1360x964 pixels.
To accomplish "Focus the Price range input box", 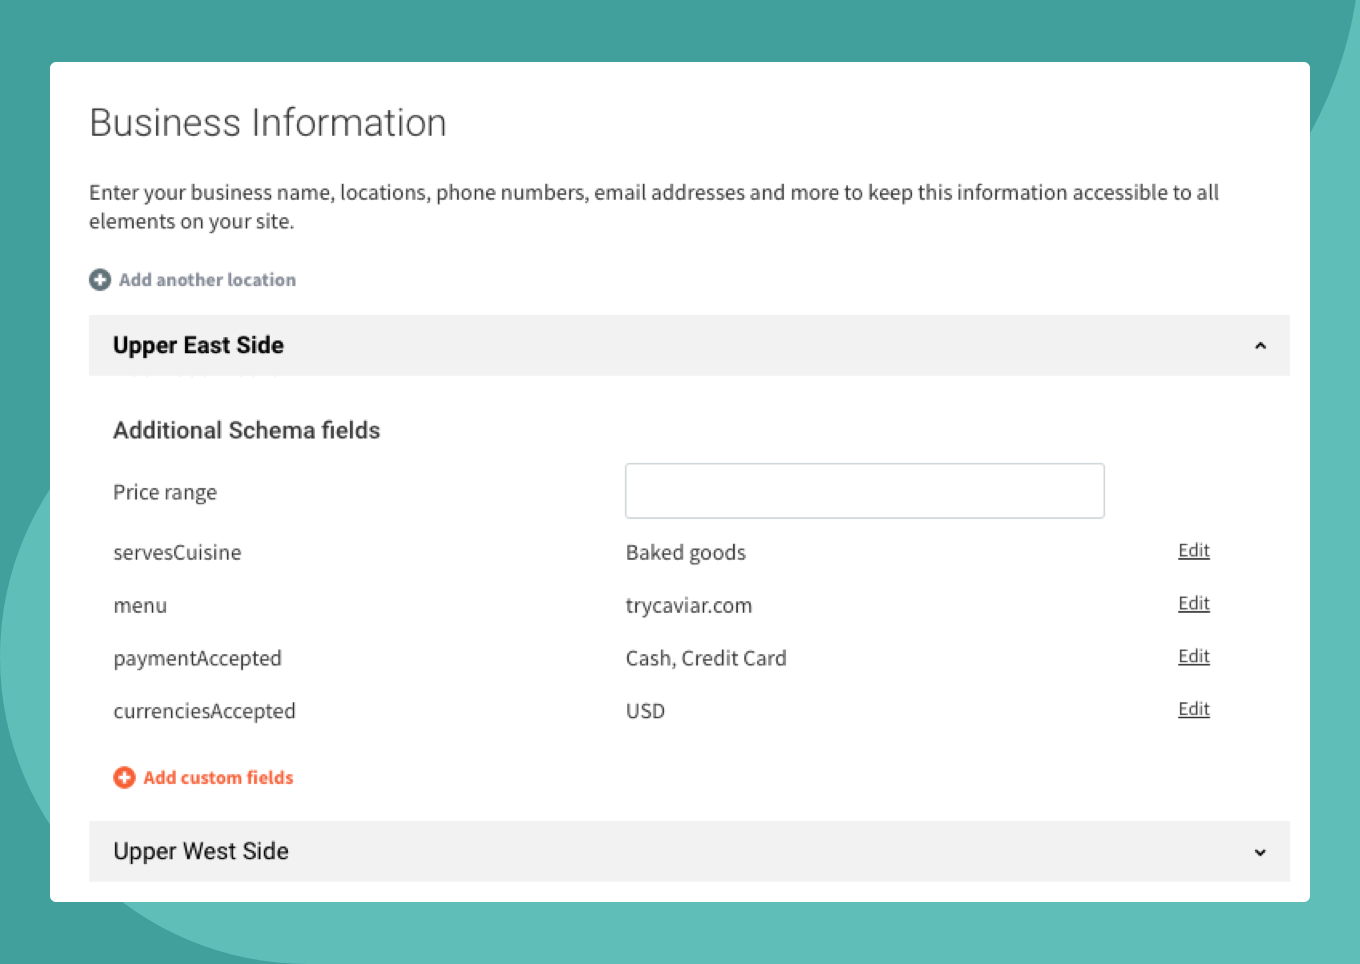I will (865, 491).
